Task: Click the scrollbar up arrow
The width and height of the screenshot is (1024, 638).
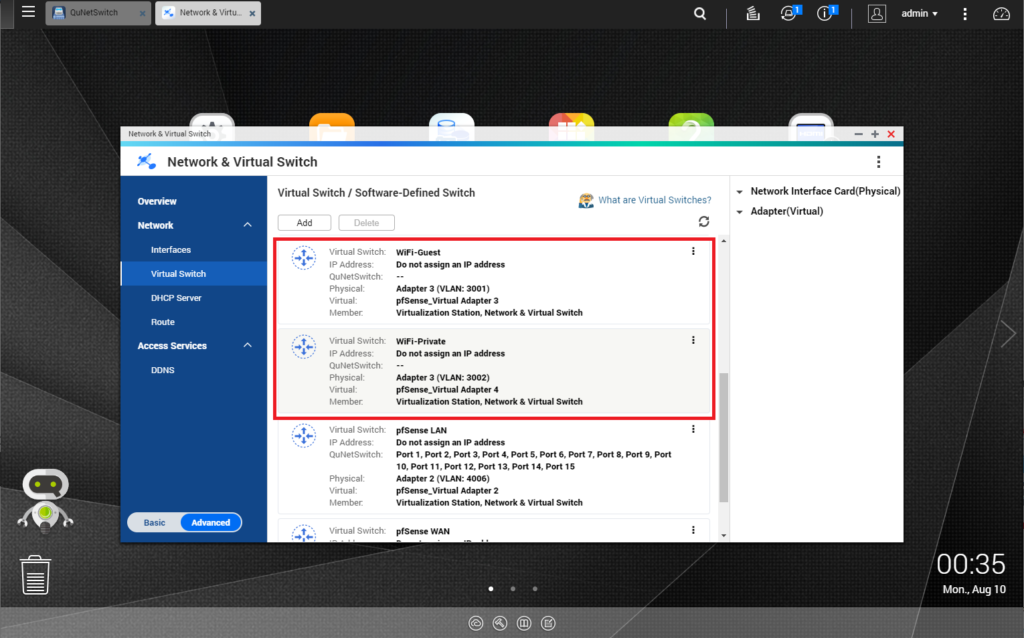Action: point(723,242)
